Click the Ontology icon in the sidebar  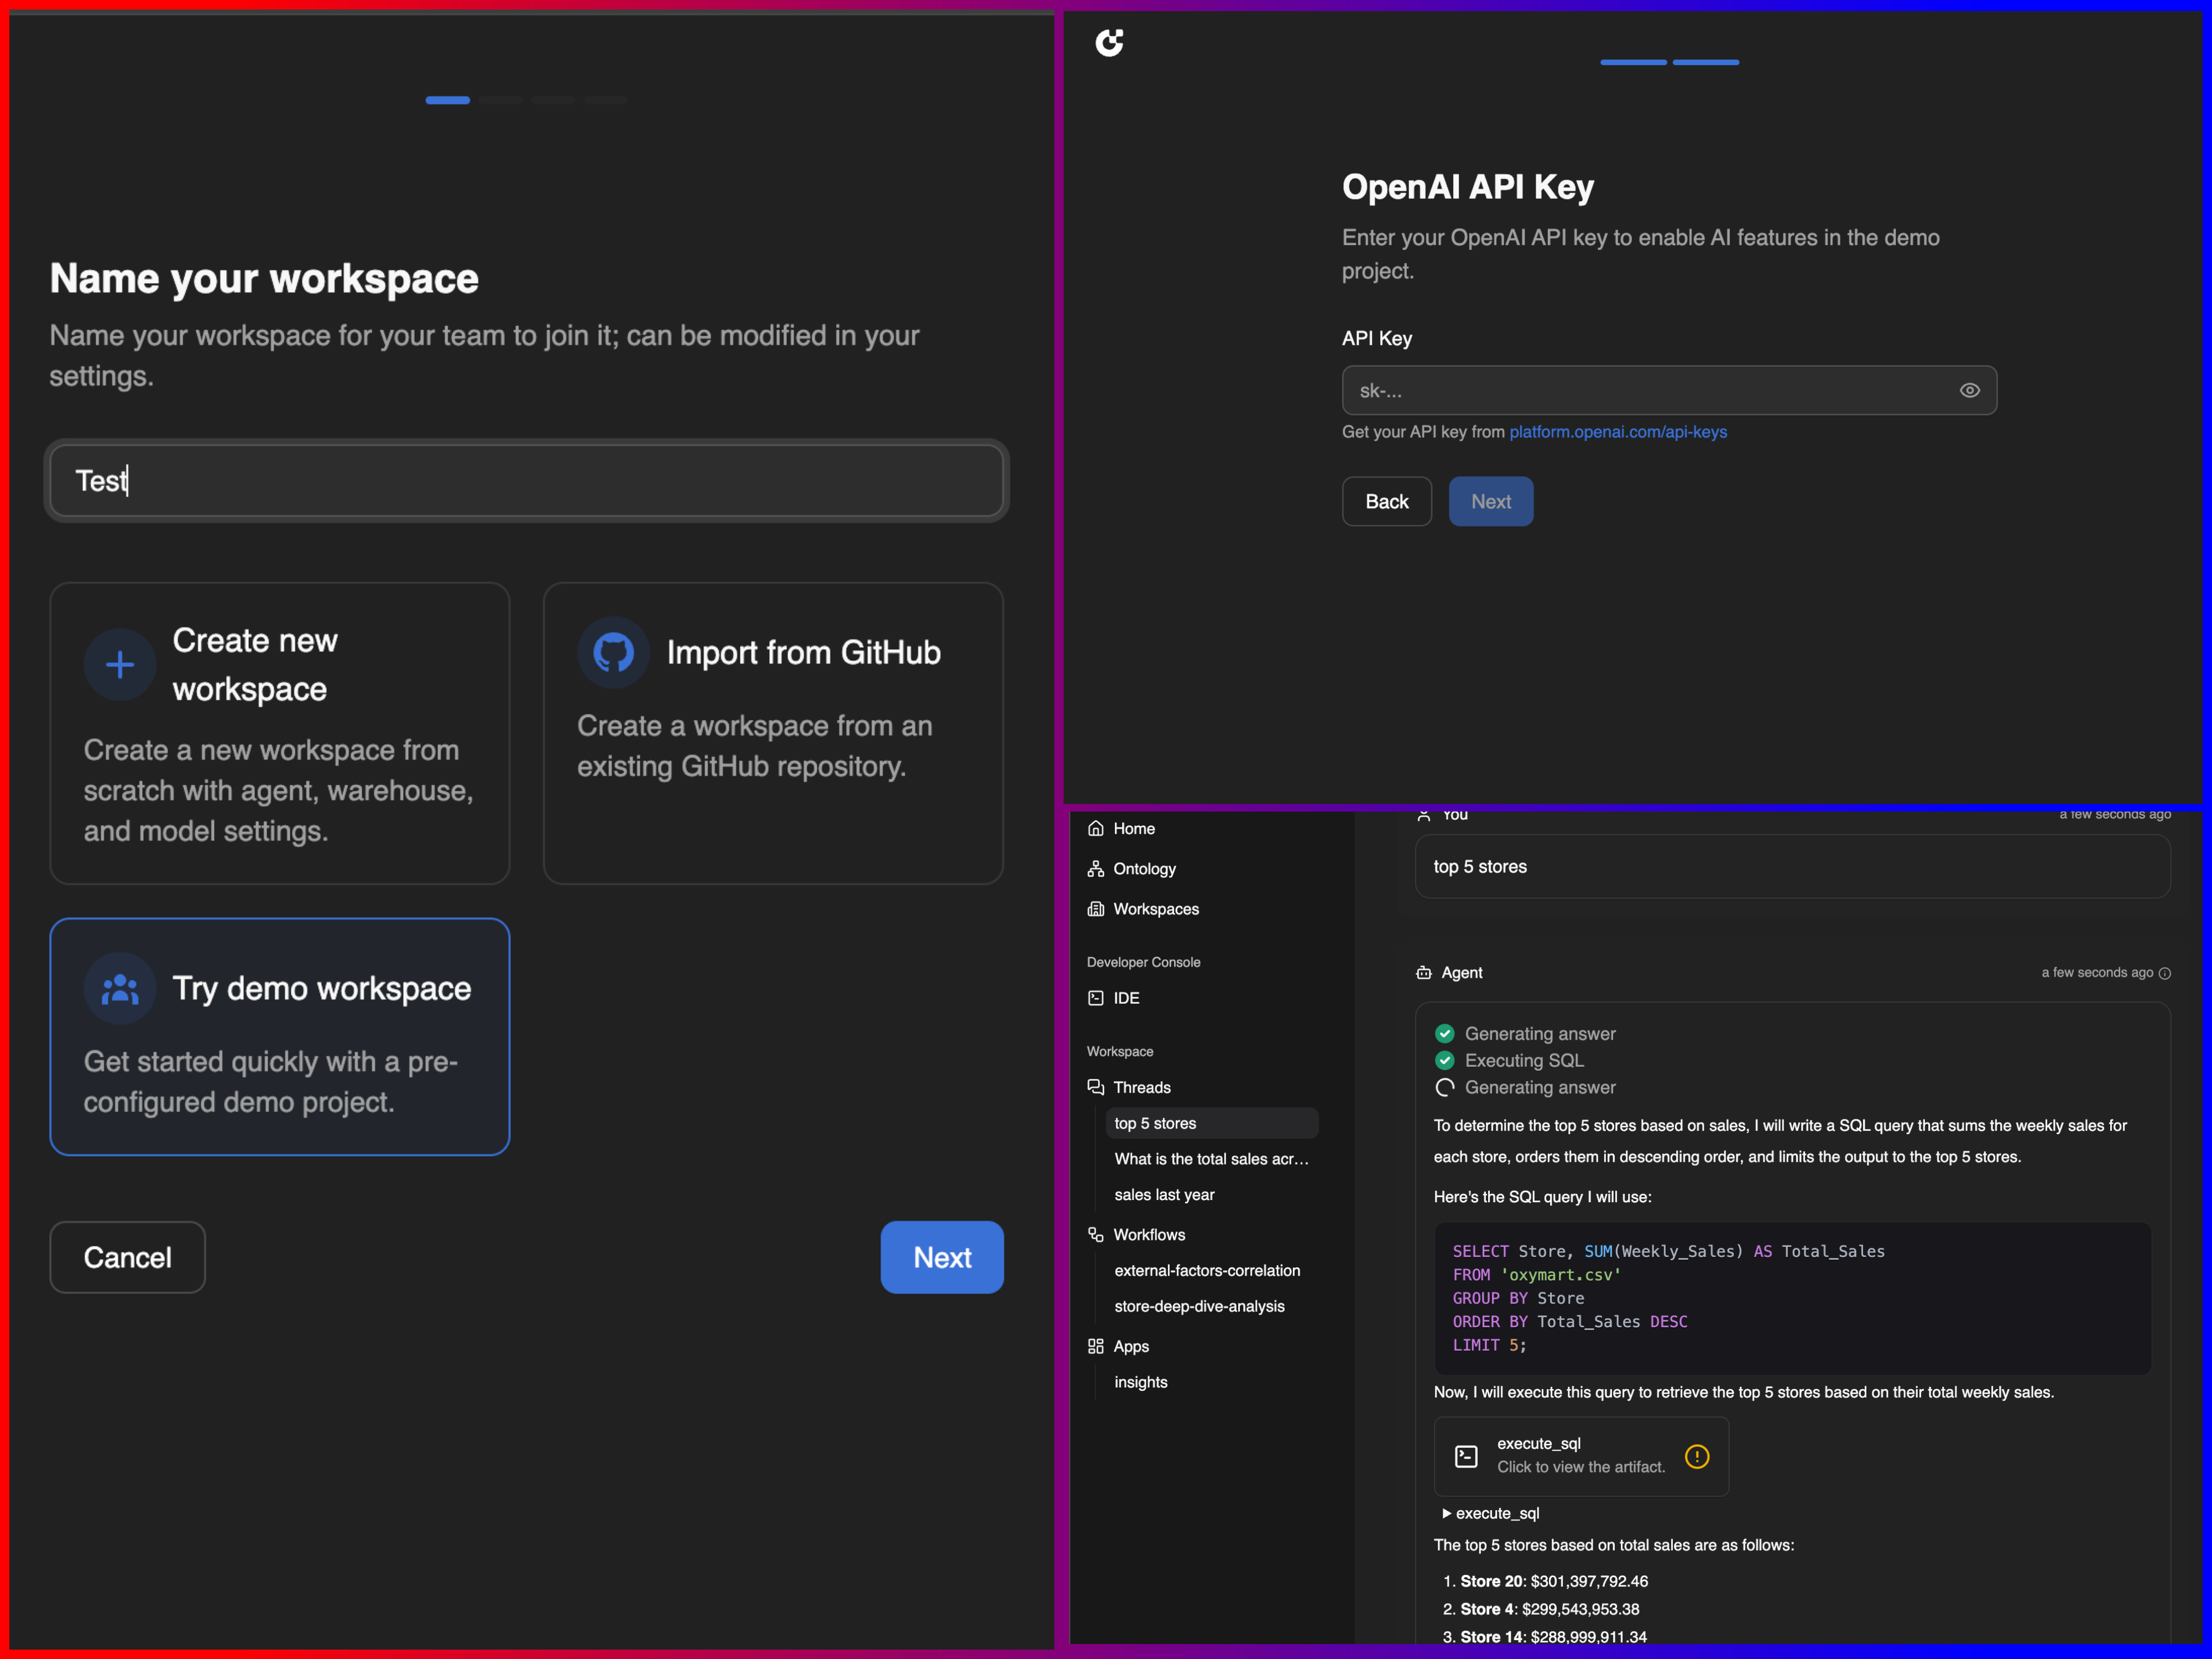[1096, 868]
